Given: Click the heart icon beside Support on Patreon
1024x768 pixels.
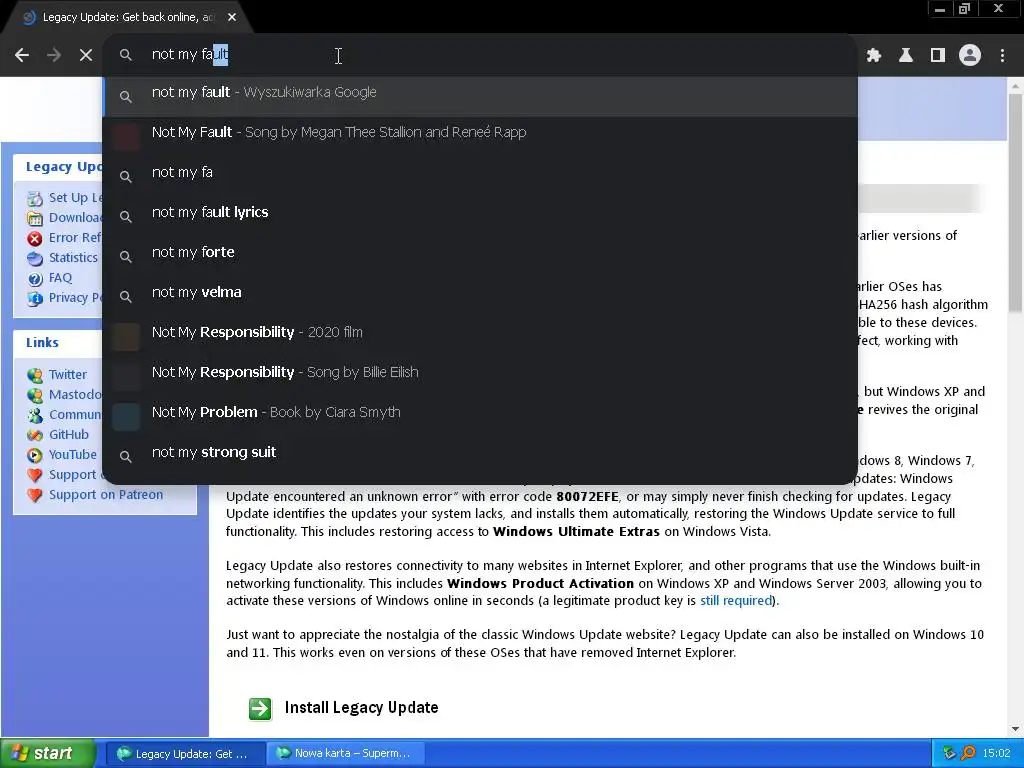Looking at the screenshot, I should pyautogui.click(x=35, y=496).
